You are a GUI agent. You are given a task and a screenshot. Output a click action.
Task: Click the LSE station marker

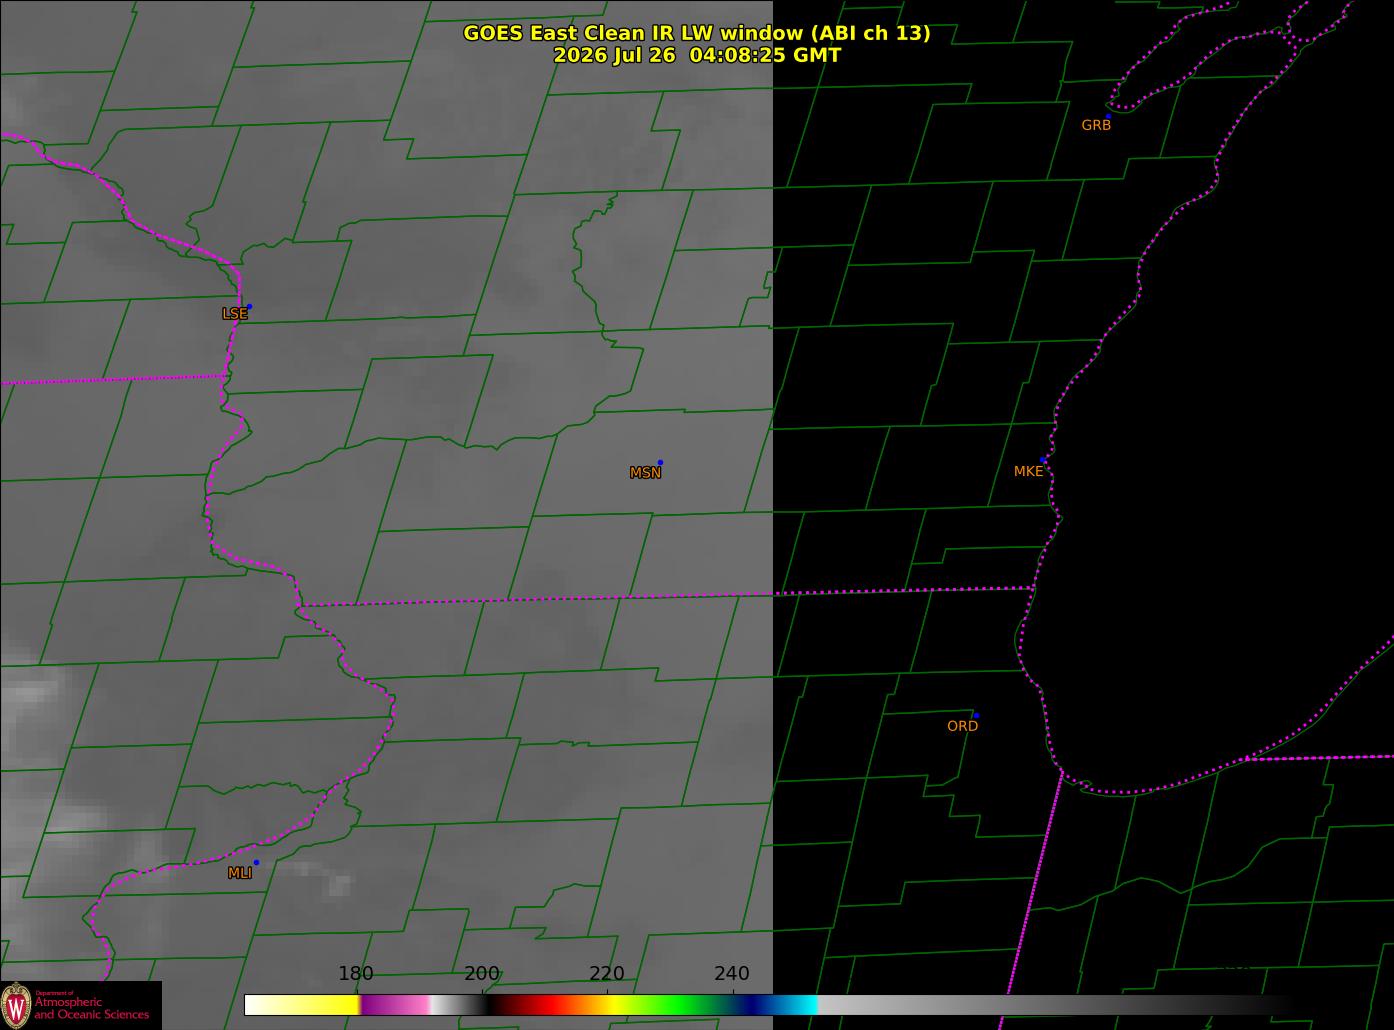click(x=249, y=306)
